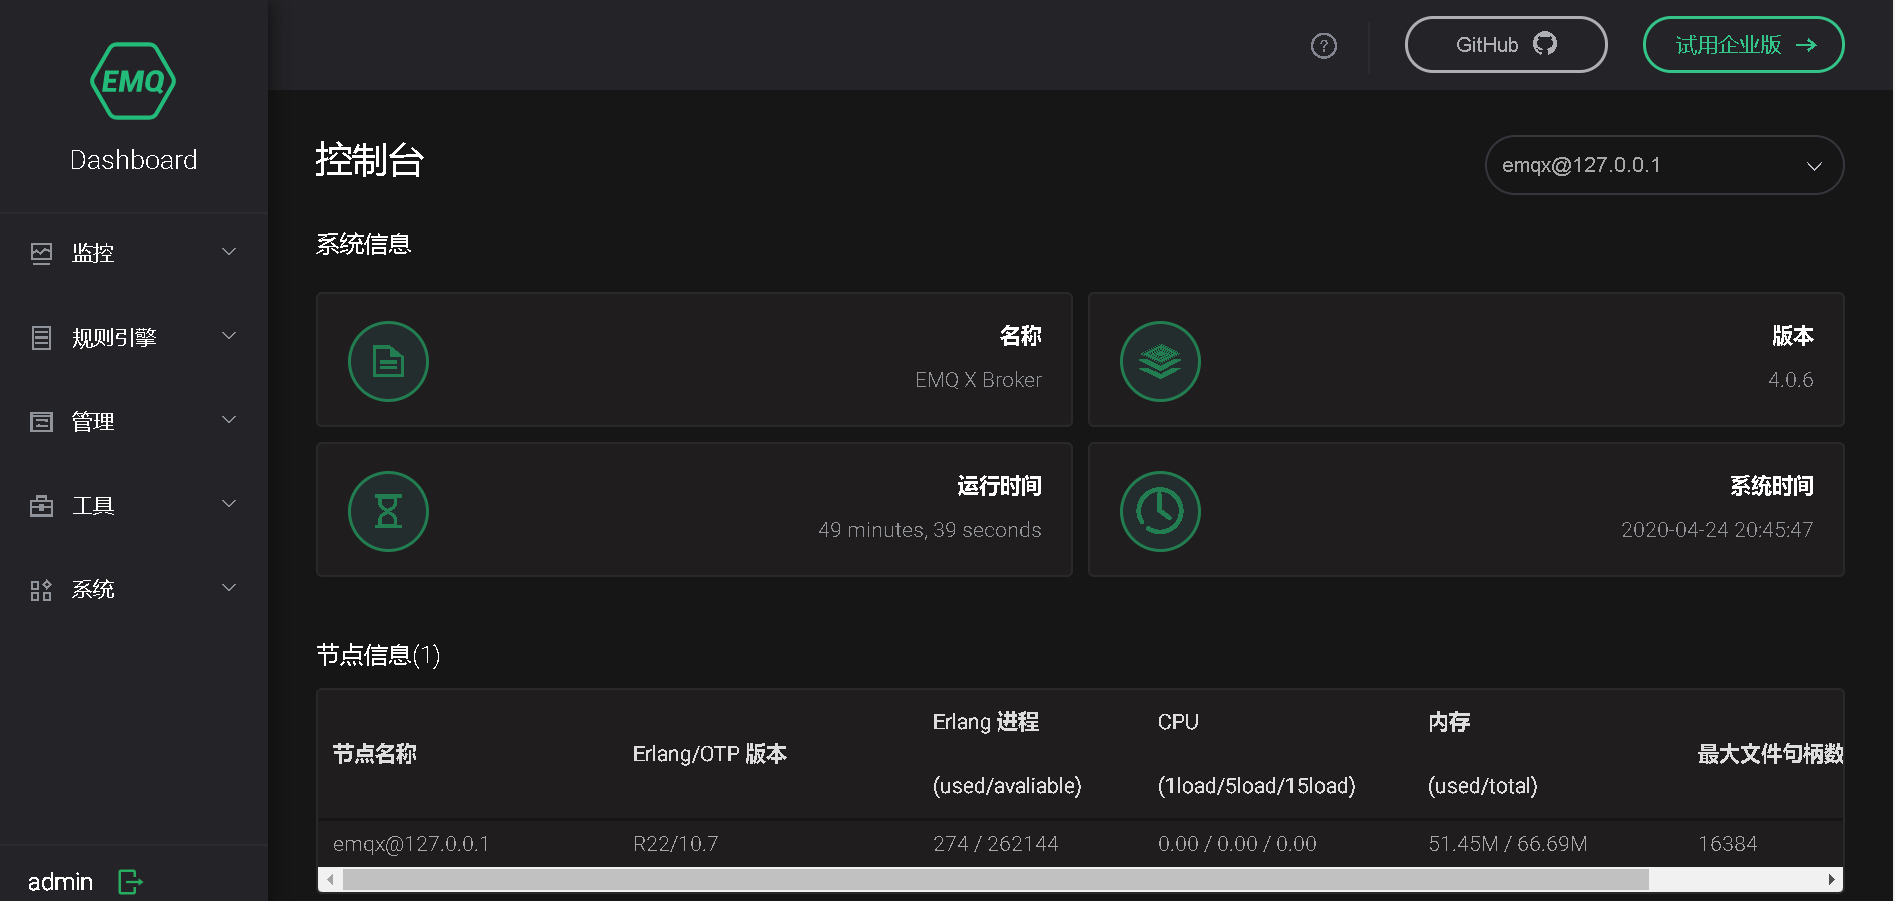This screenshot has height=901, width=1895.
Task: Expand the 工具 menu chevron
Action: click(x=229, y=504)
